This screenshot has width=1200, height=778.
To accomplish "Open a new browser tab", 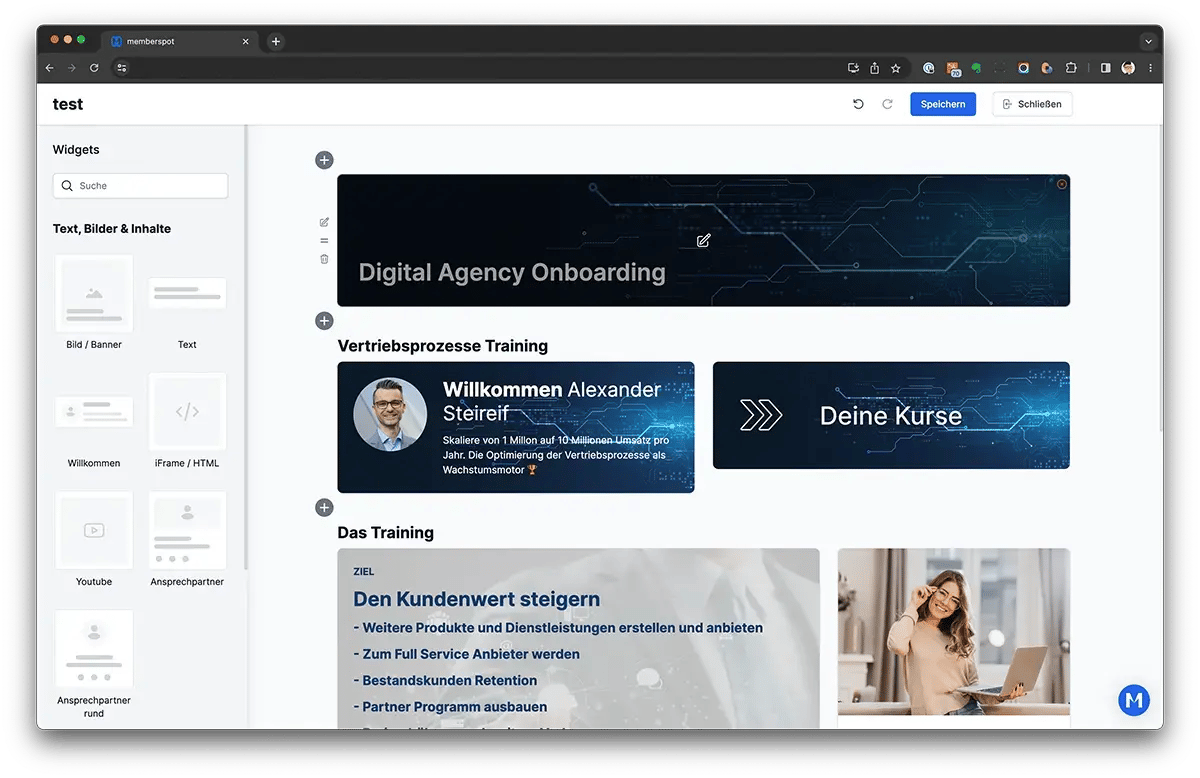I will [276, 41].
